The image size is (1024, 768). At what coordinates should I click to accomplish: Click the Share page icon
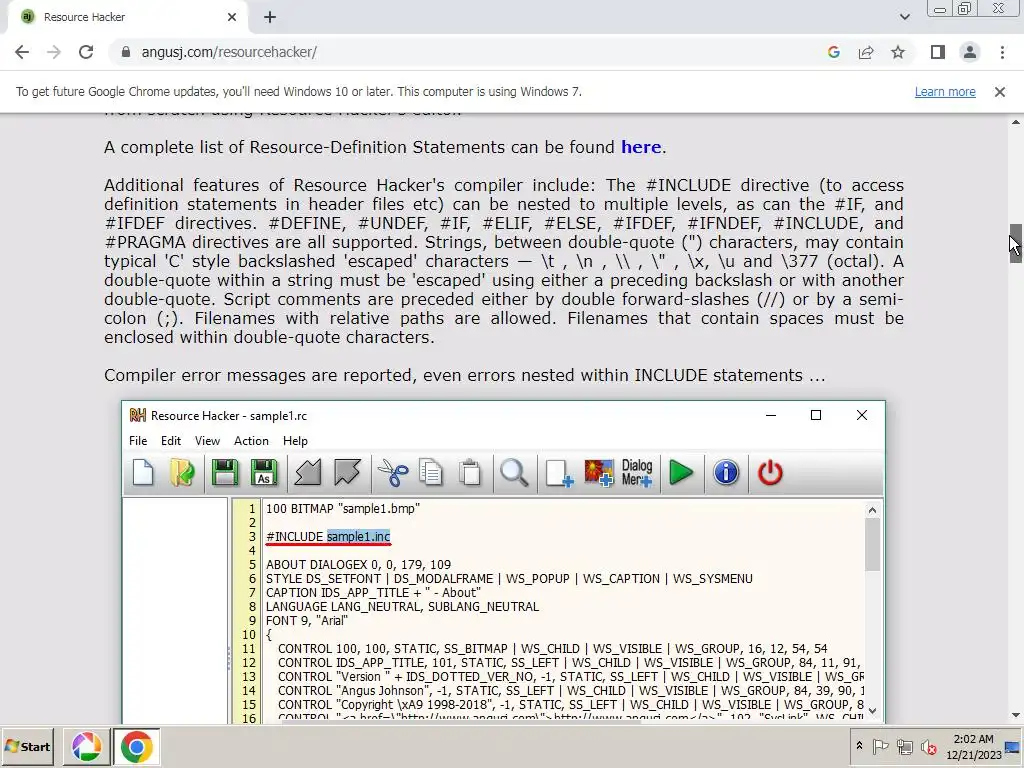pyautogui.click(x=866, y=52)
